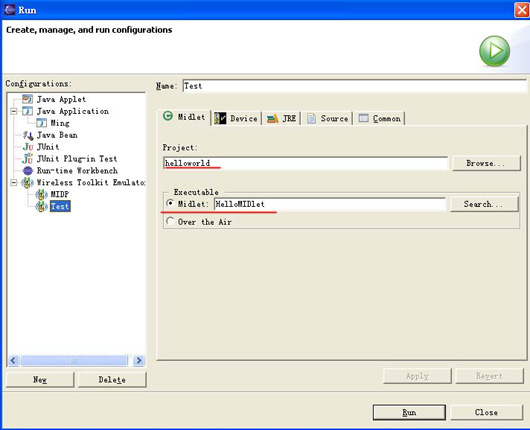The height and width of the screenshot is (430, 530).
Task: Click the Run-time Workbench icon
Action: pyautogui.click(x=28, y=171)
